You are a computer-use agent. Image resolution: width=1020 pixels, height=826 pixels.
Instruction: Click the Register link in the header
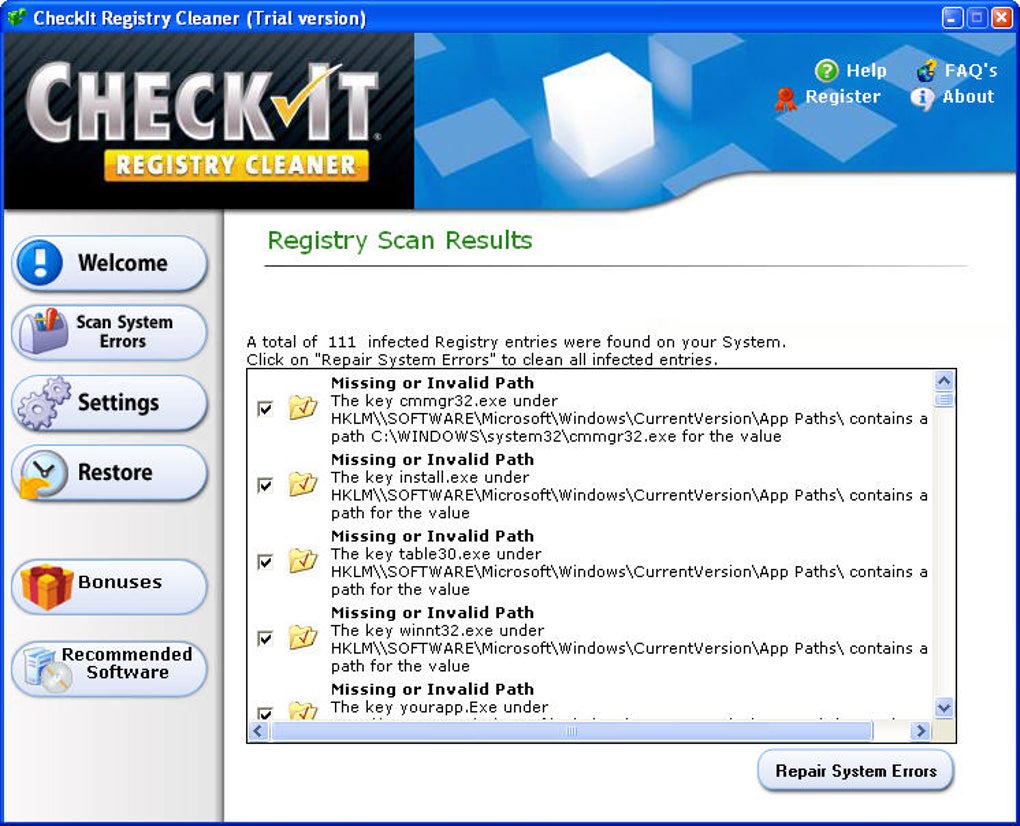pyautogui.click(x=842, y=97)
